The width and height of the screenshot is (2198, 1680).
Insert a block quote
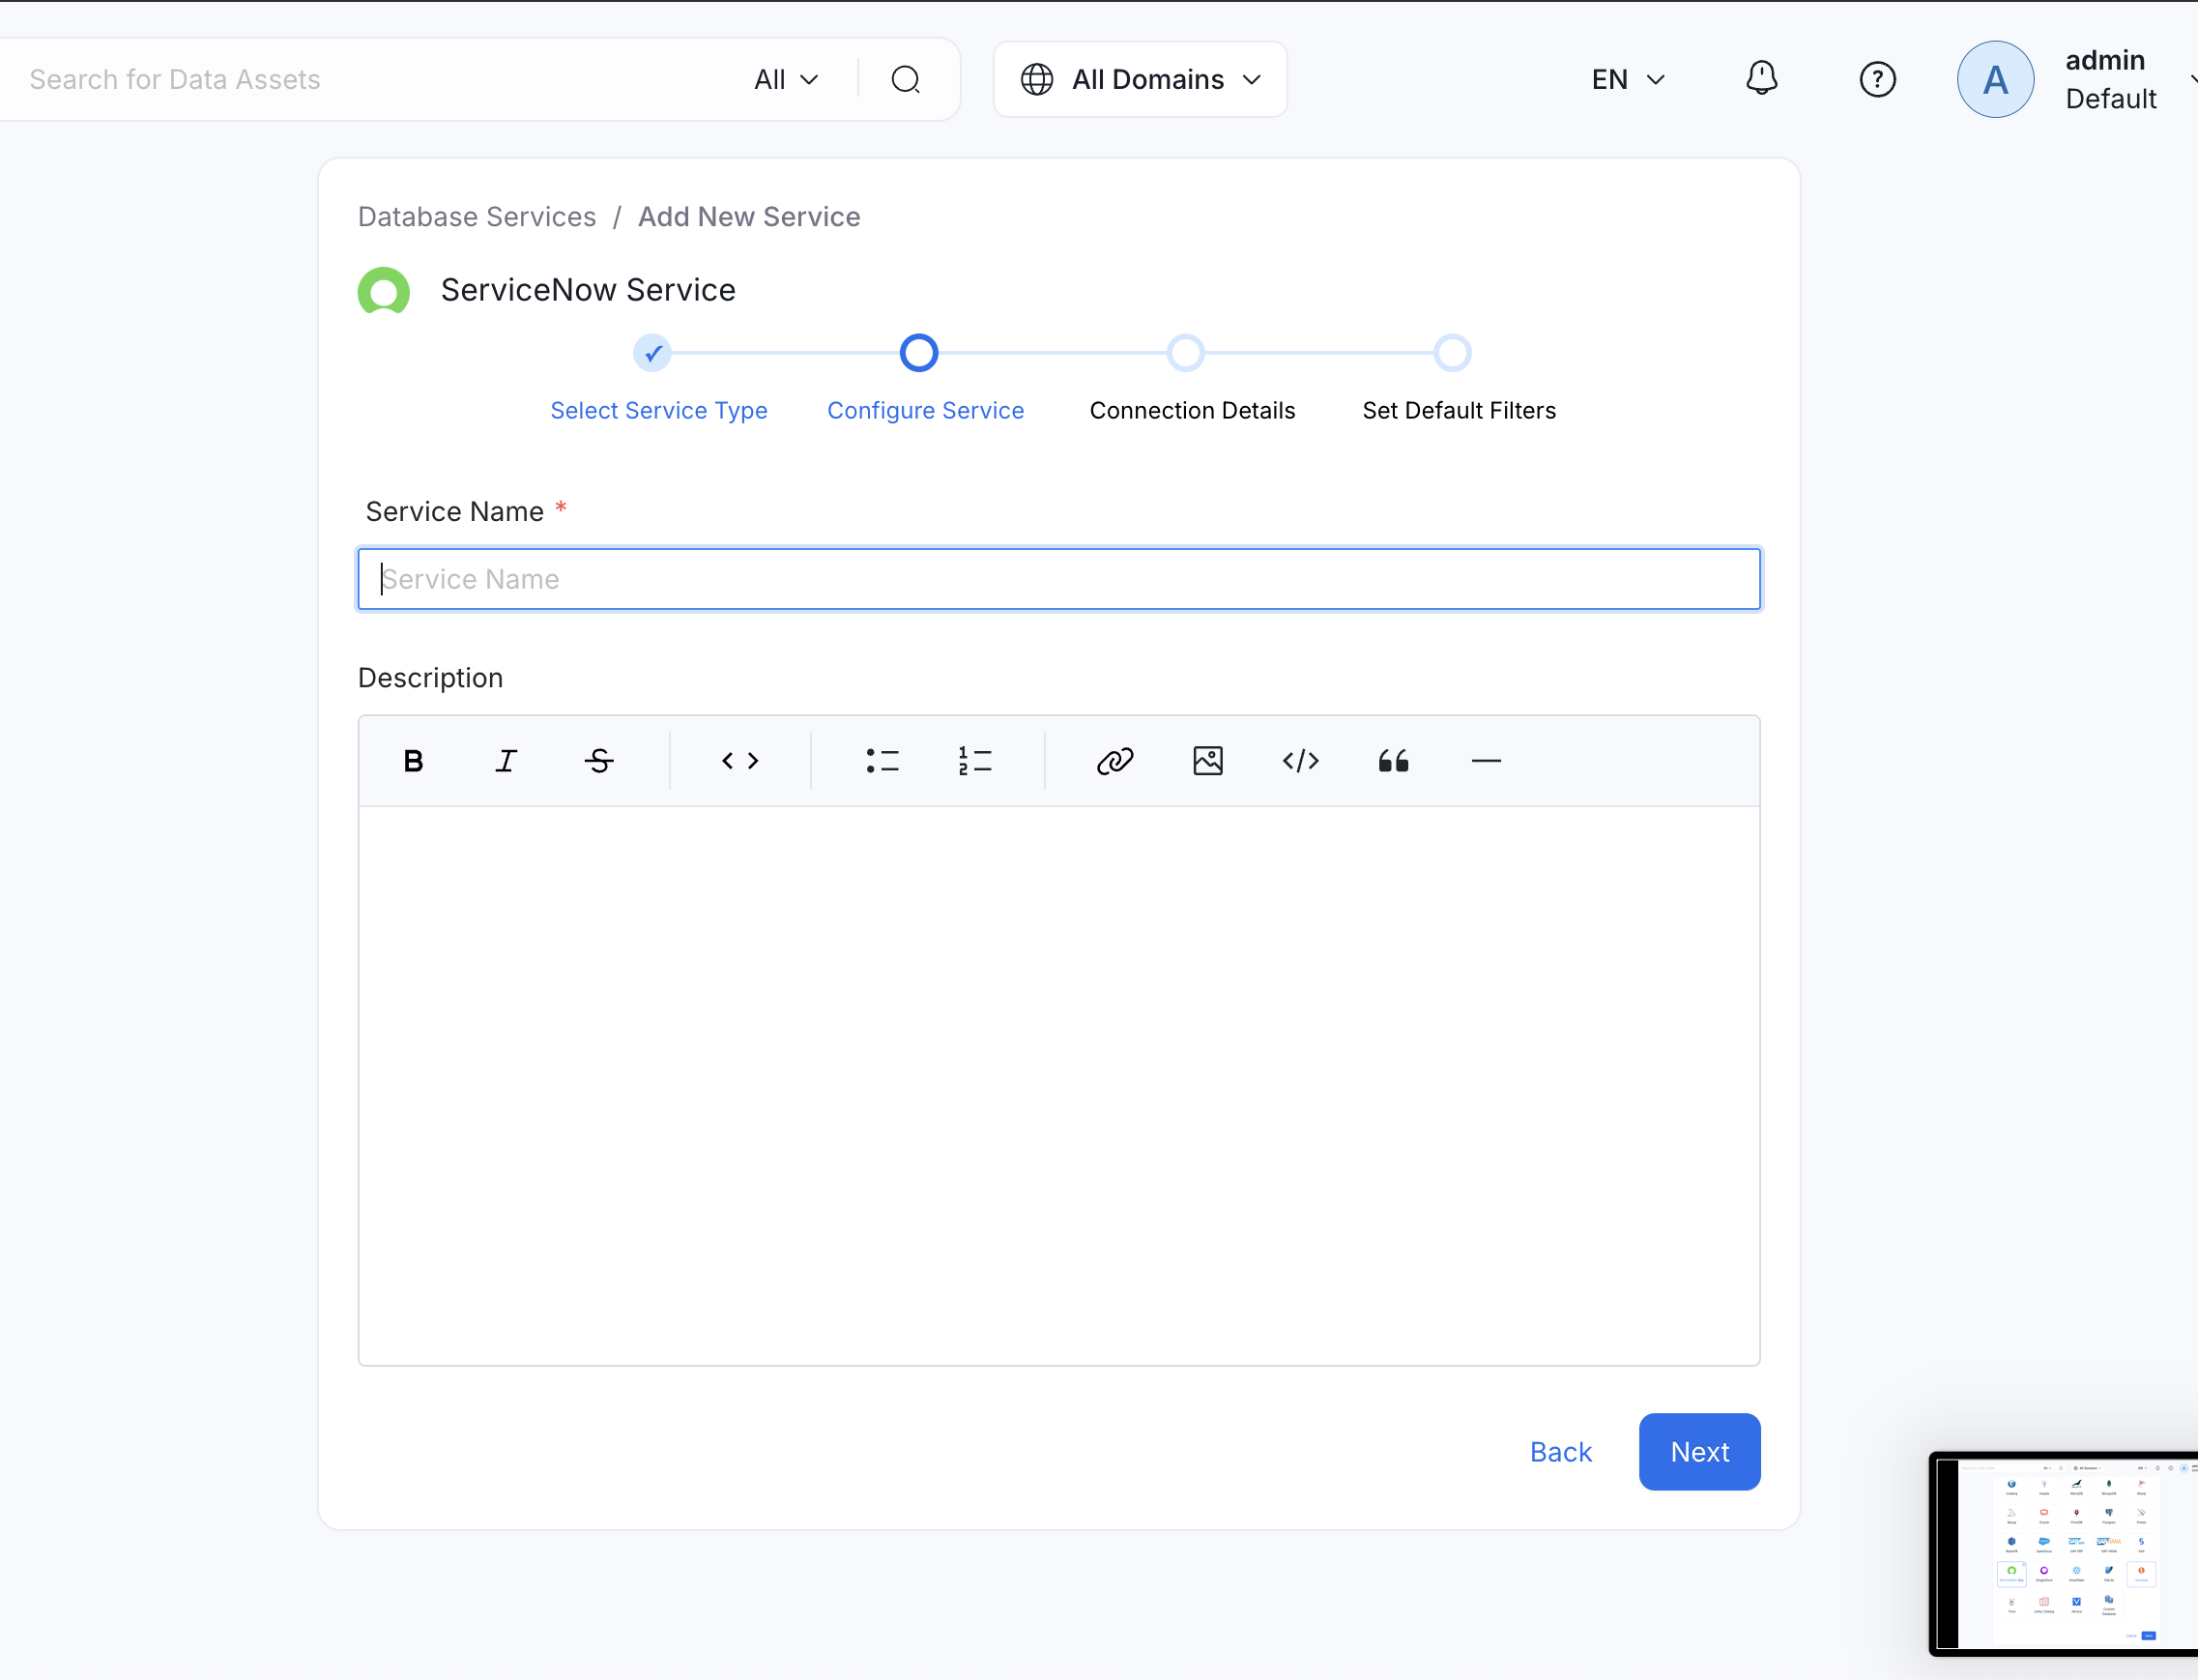point(1393,761)
